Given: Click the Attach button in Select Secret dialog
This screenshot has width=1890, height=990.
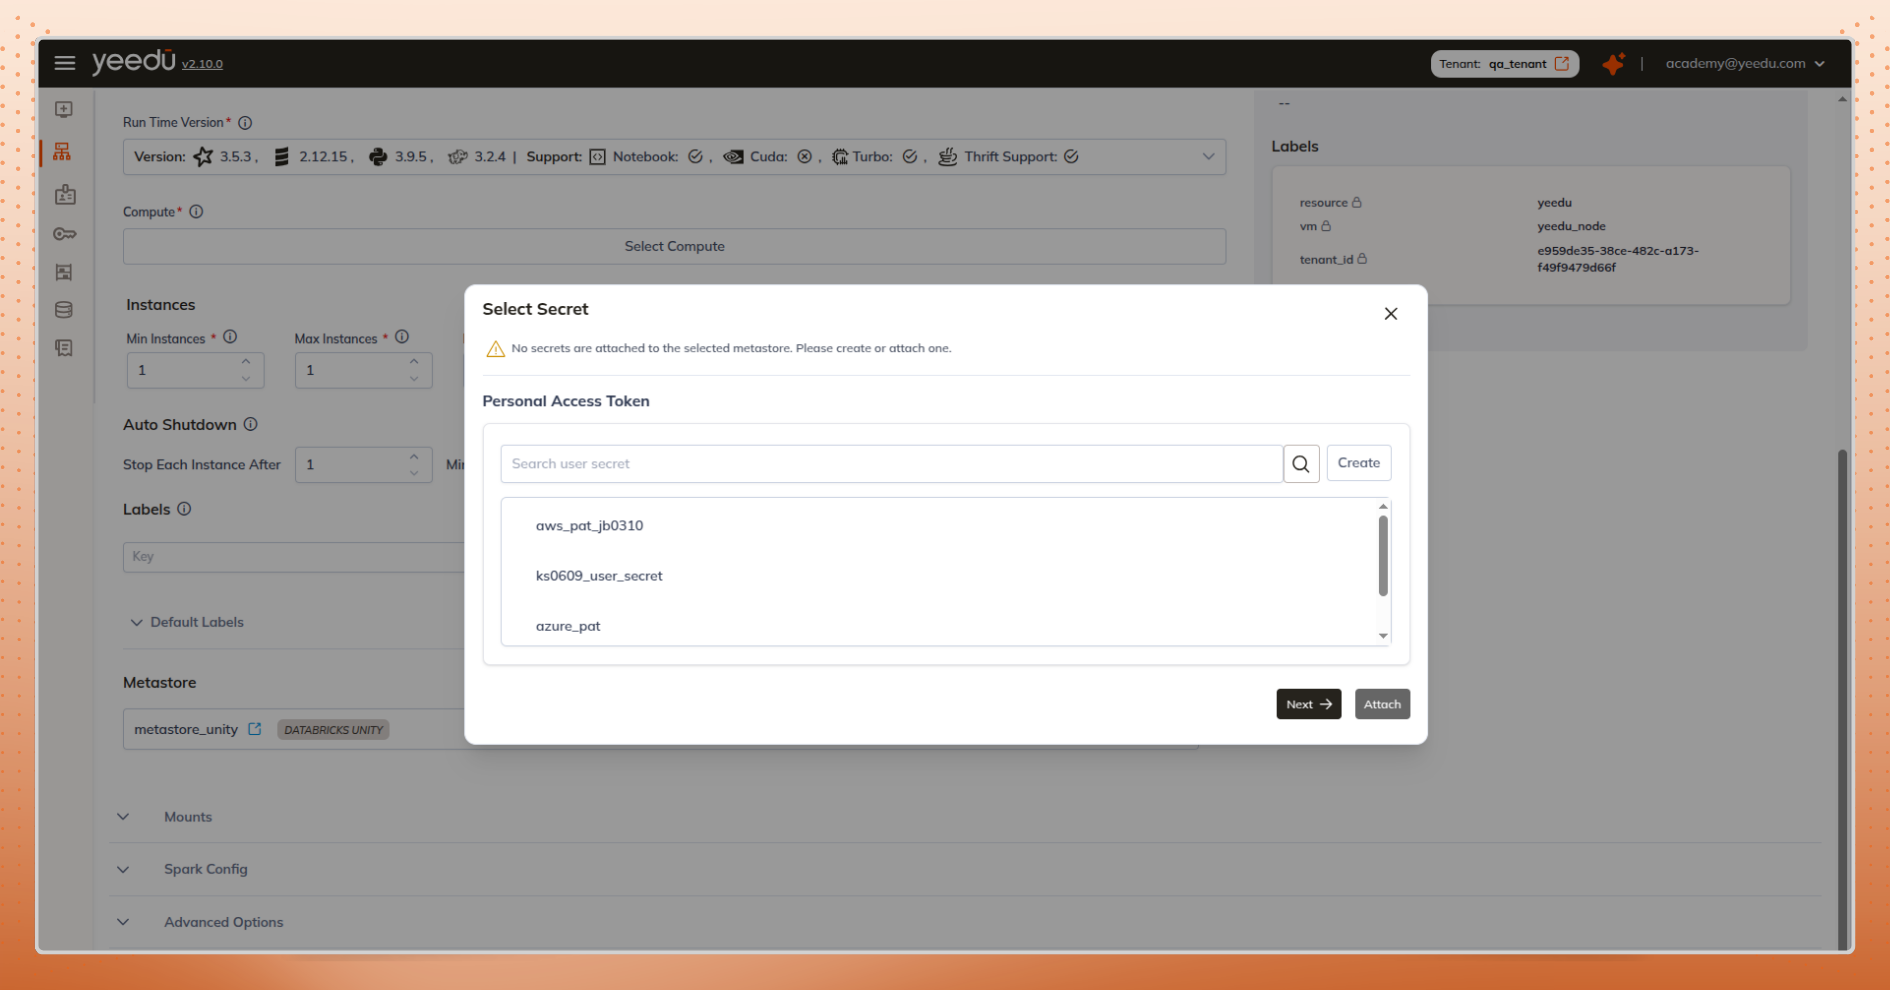Looking at the screenshot, I should [x=1382, y=703].
